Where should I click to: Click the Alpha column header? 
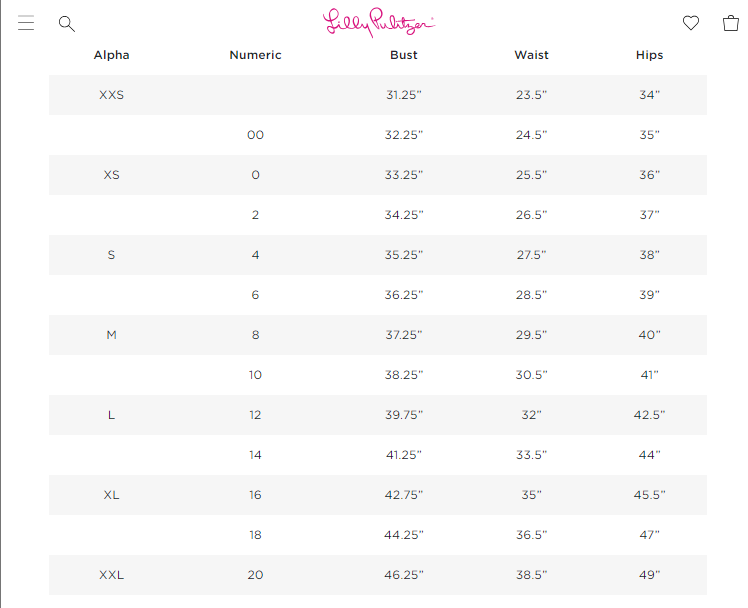[x=111, y=55]
